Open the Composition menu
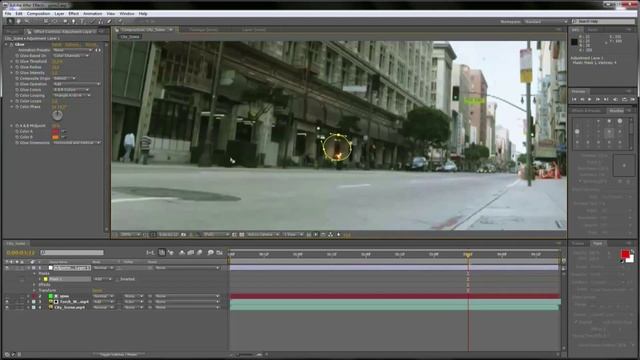The width and height of the screenshot is (640, 360). 38,13
